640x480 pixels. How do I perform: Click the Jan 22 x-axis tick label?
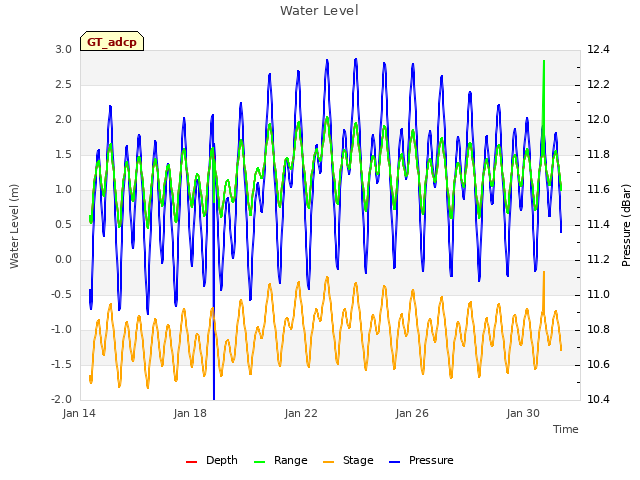pos(301,413)
